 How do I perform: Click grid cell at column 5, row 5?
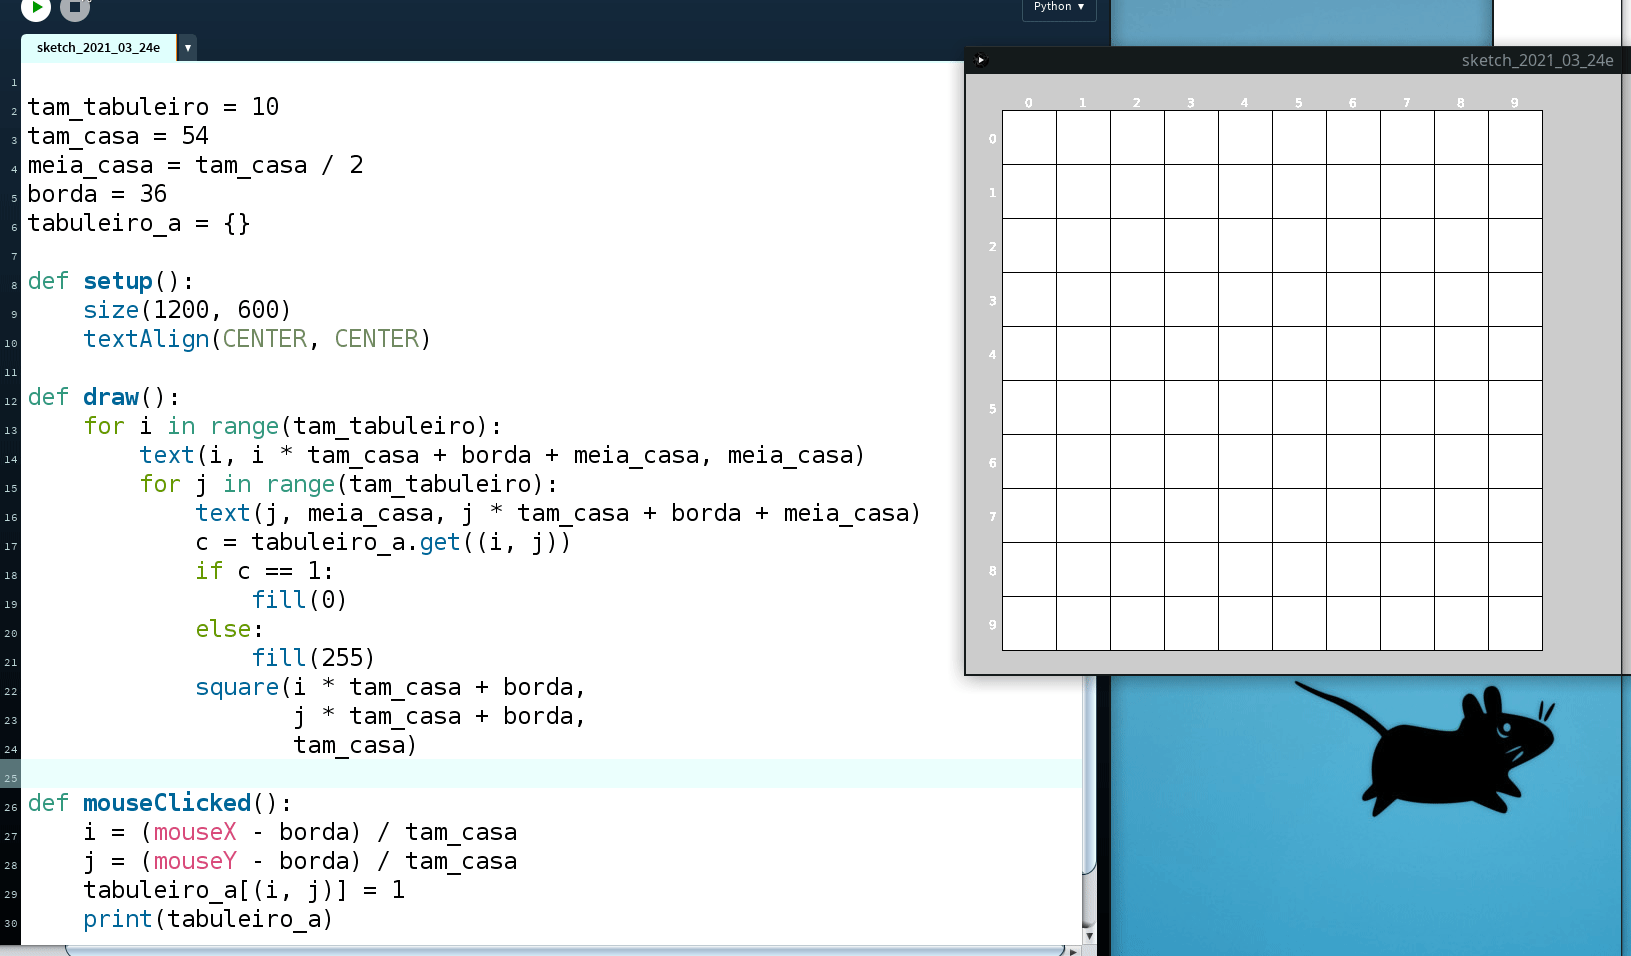[1299, 408]
